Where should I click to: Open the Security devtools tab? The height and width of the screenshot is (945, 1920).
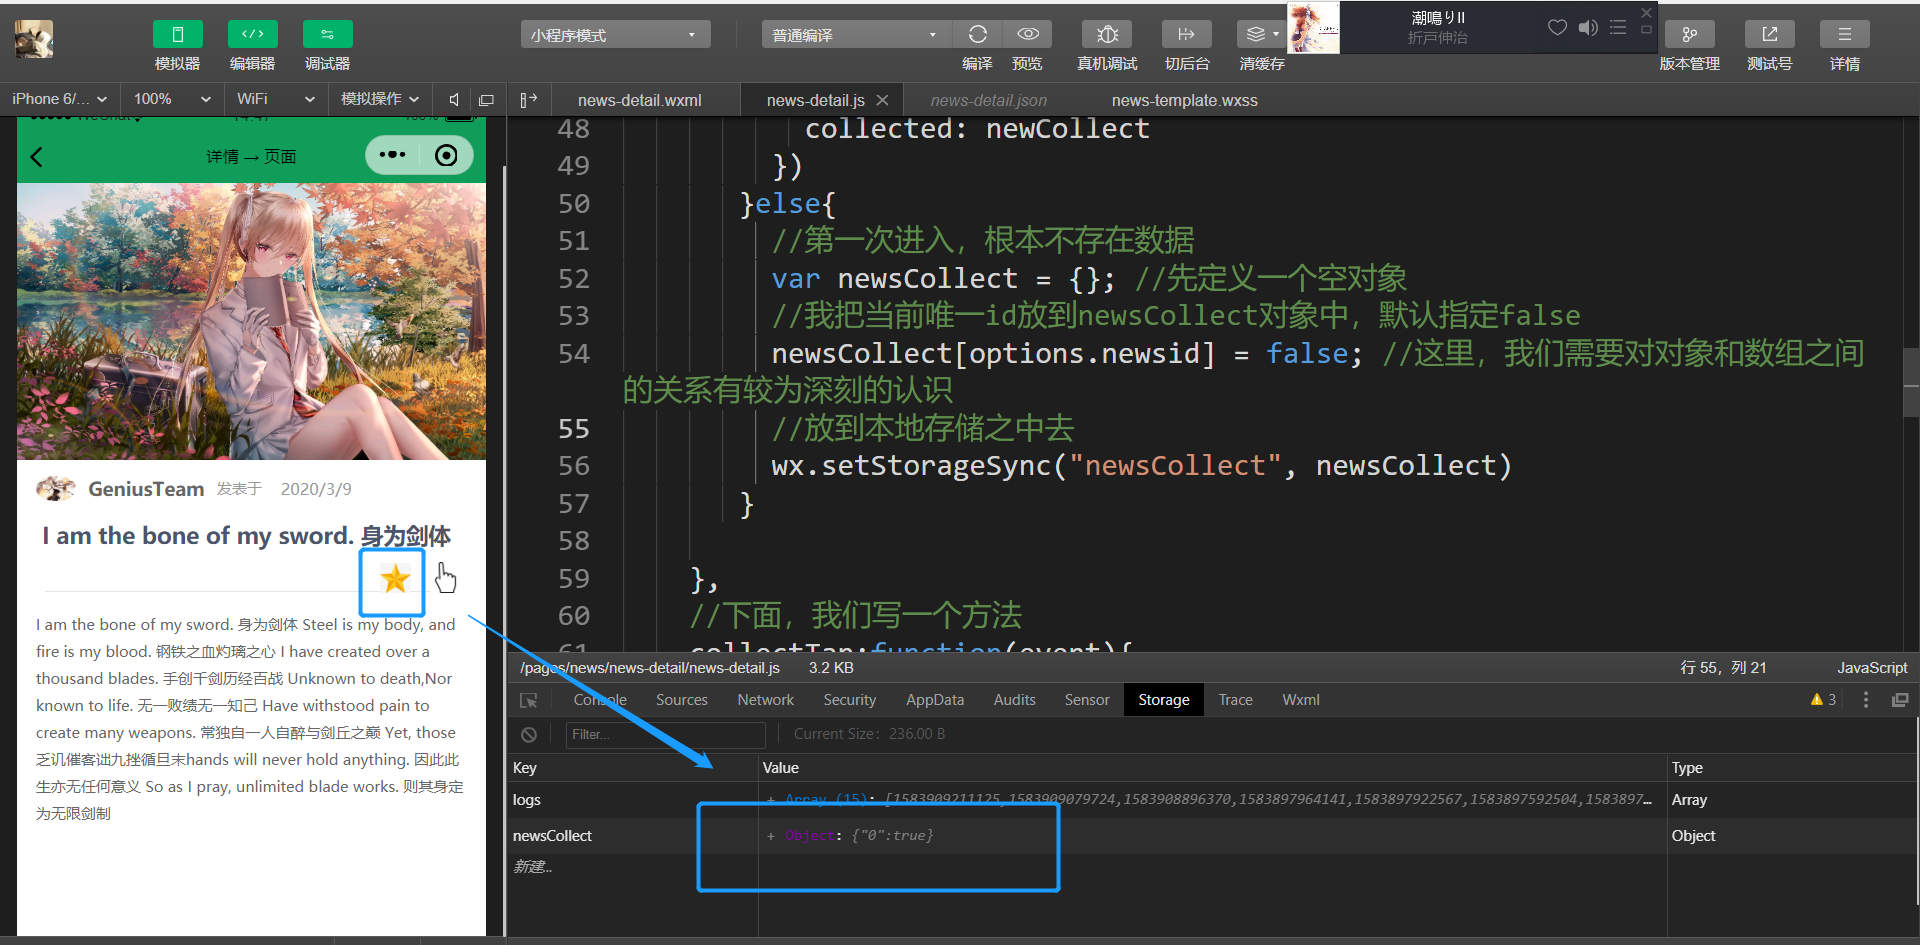click(850, 700)
